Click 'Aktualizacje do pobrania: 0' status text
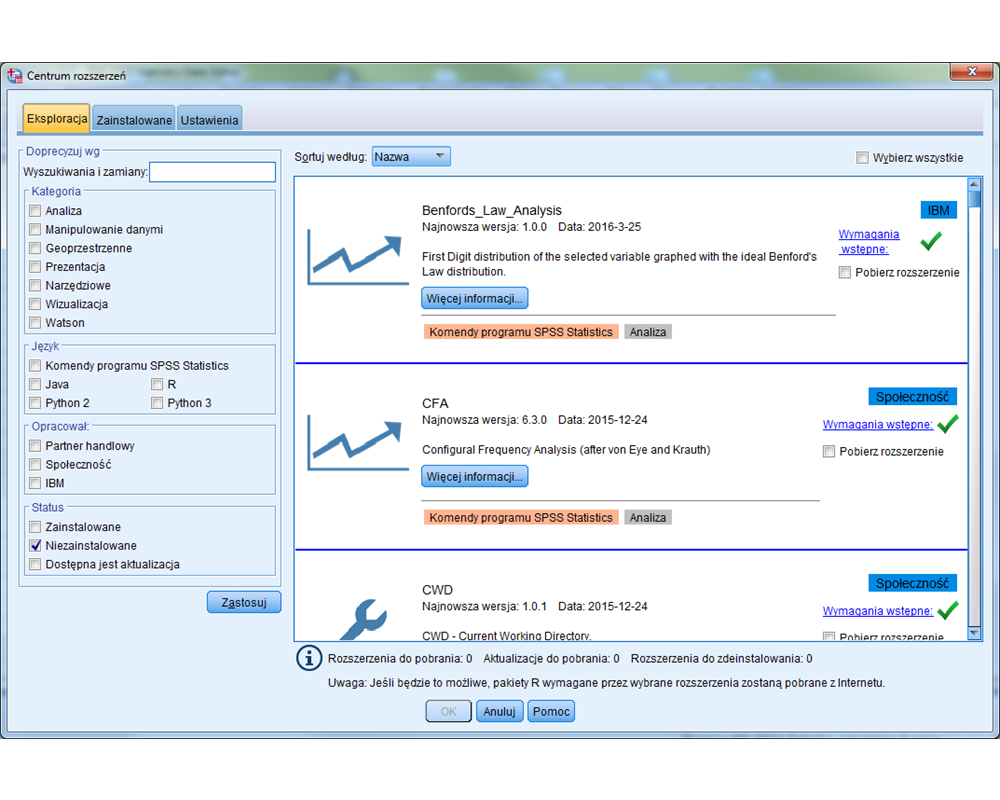The height and width of the screenshot is (800, 1000). [551, 658]
